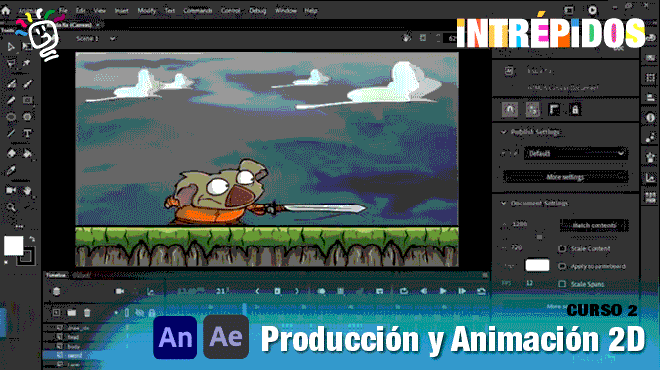The image size is (660, 370).
Task: Click the layer depth icon in timeline
Action: [150, 291]
